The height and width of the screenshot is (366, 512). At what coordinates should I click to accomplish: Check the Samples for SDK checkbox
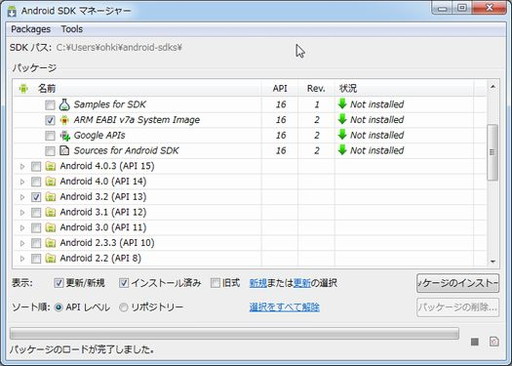50,105
